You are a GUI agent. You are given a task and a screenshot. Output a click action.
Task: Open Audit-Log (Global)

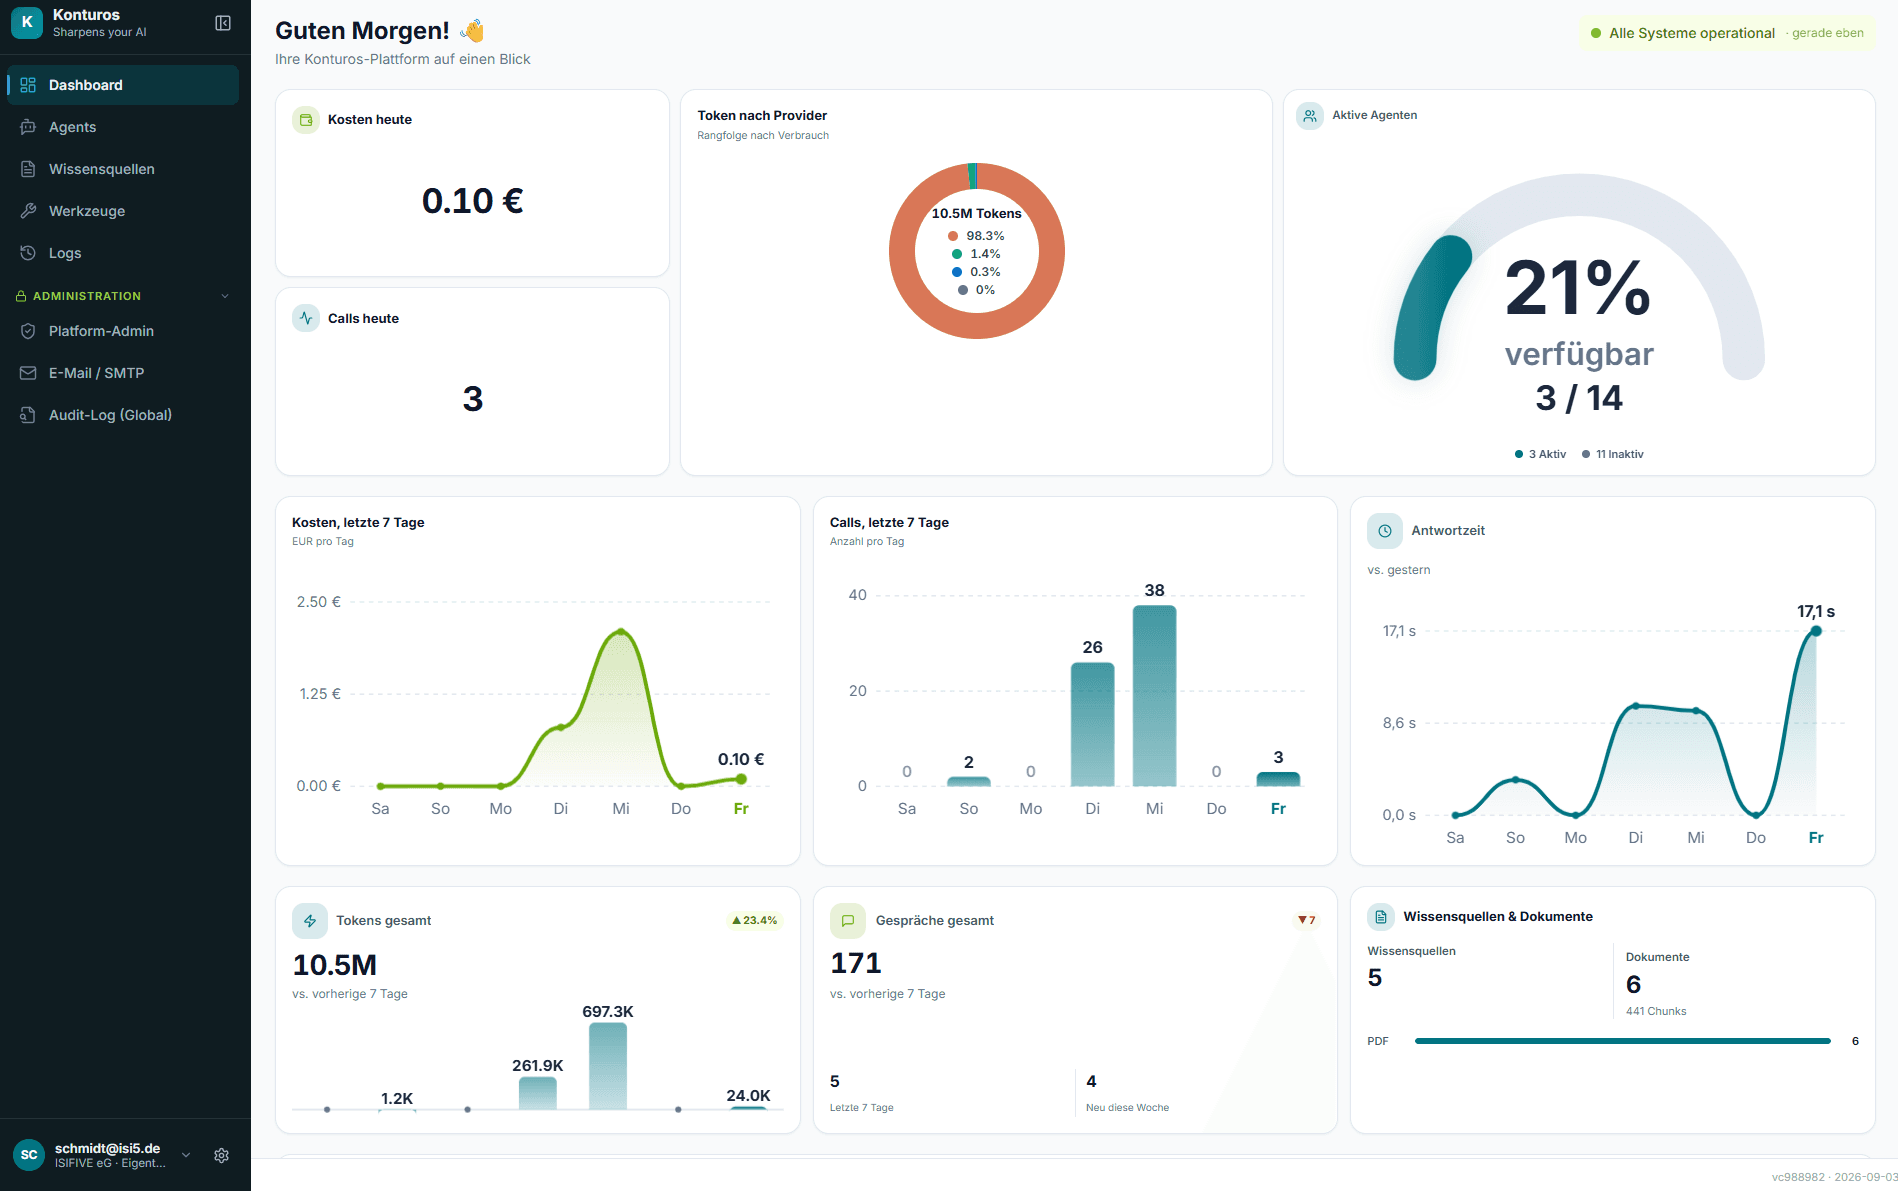coord(123,415)
